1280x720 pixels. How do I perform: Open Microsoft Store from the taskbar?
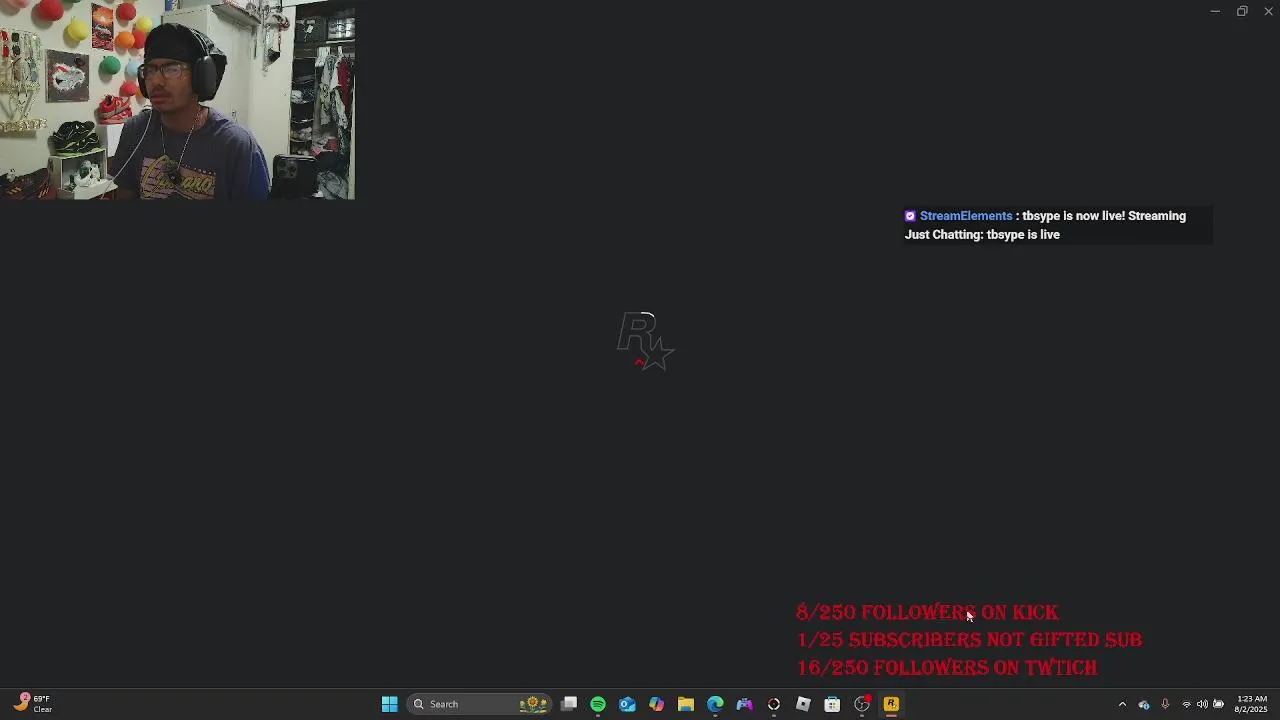(832, 704)
